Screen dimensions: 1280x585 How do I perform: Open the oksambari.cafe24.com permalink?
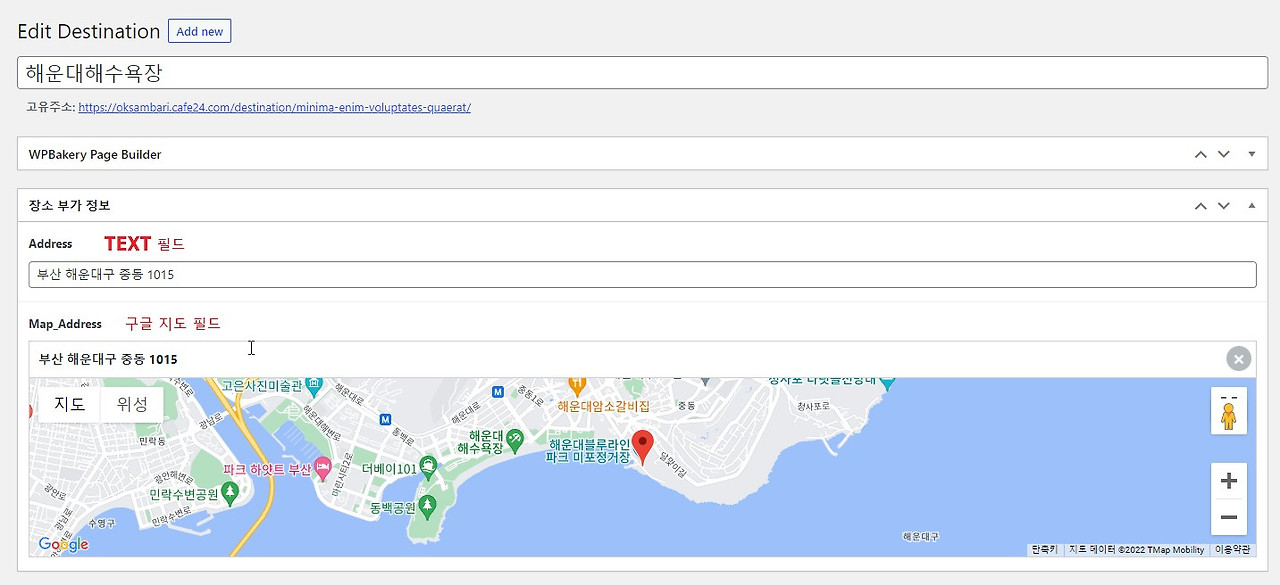point(274,107)
